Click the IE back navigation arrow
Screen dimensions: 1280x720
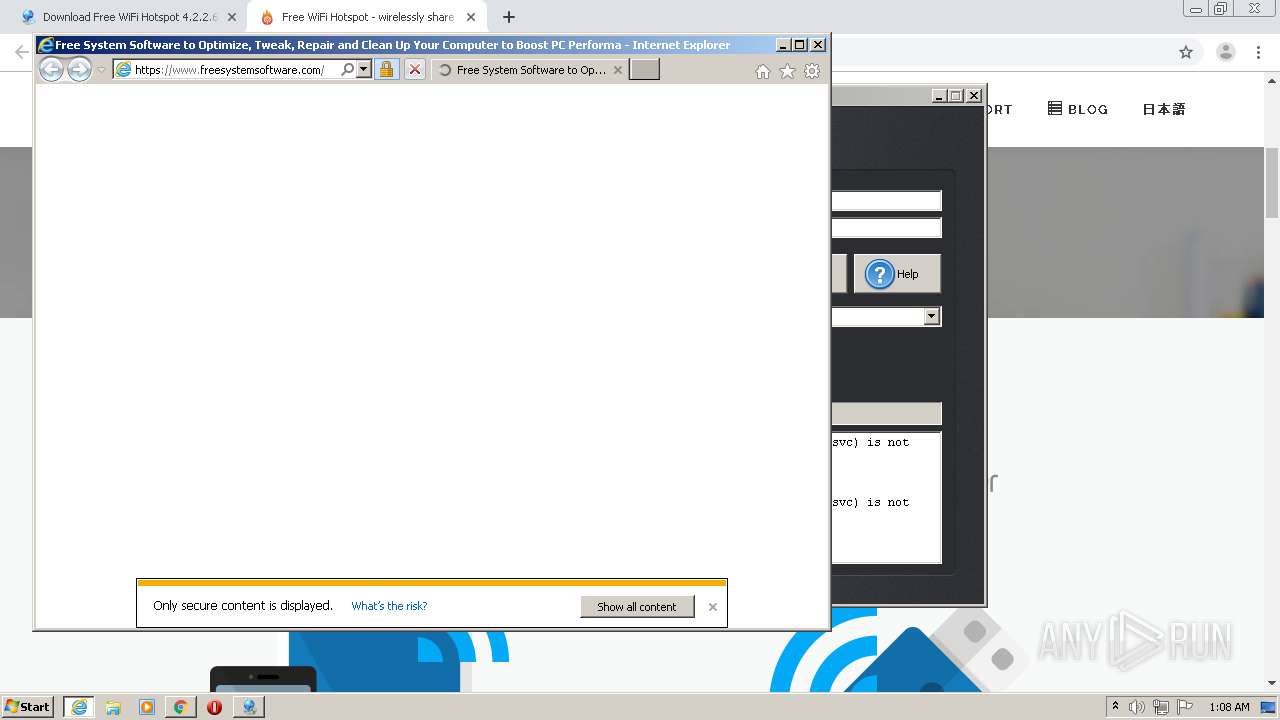click(x=51, y=69)
